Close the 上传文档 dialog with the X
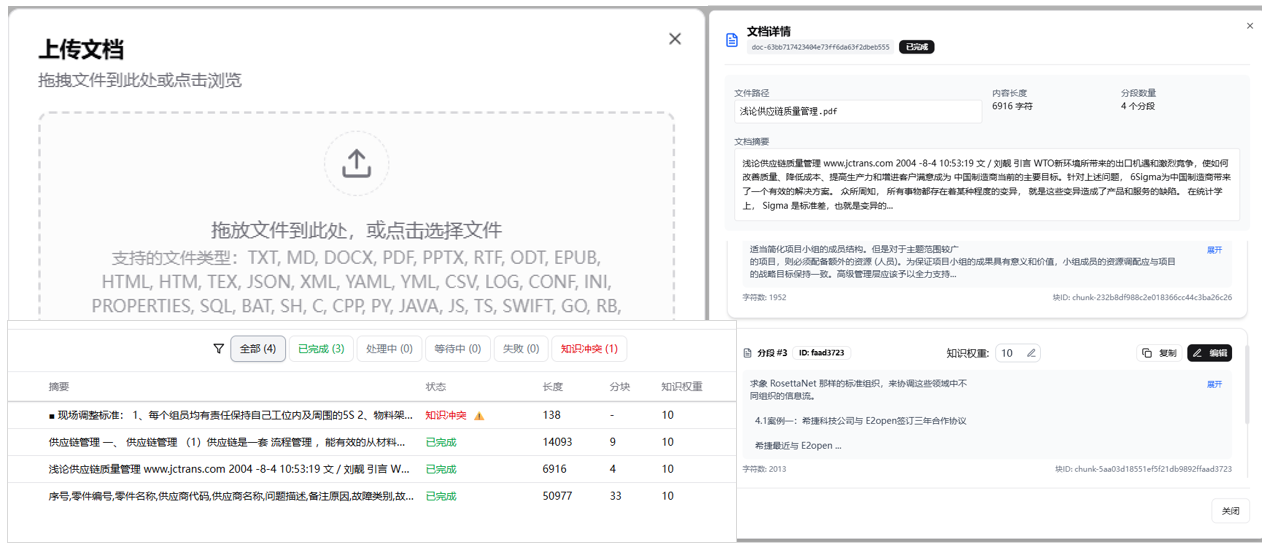The width and height of the screenshot is (1262, 546). pos(675,39)
